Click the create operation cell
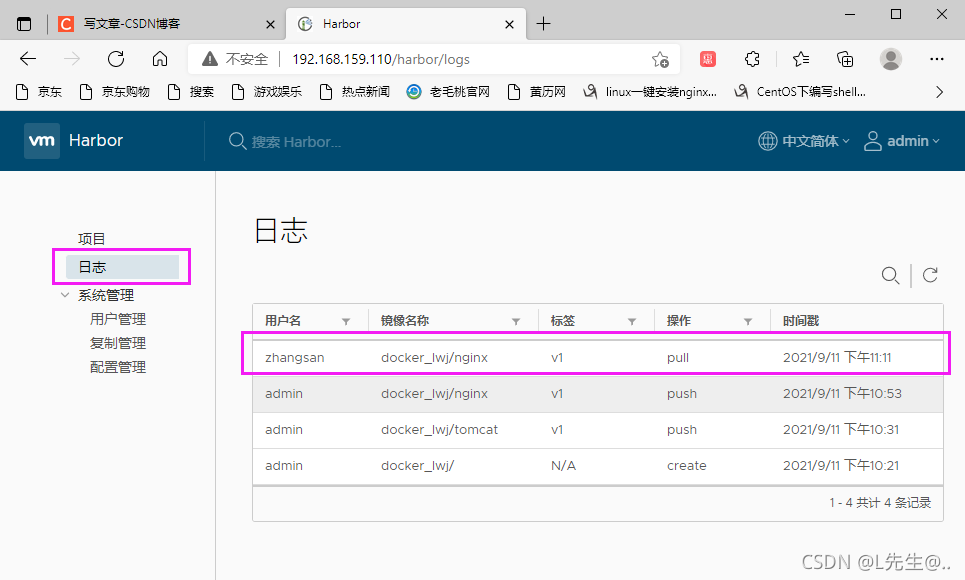Screen dimensions: 965x580 (x=686, y=465)
